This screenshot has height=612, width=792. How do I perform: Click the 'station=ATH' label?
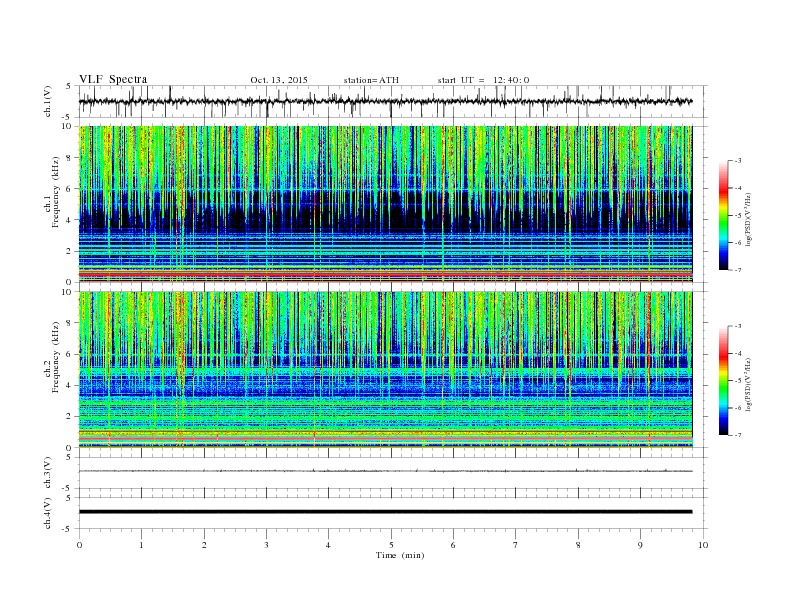[371, 80]
